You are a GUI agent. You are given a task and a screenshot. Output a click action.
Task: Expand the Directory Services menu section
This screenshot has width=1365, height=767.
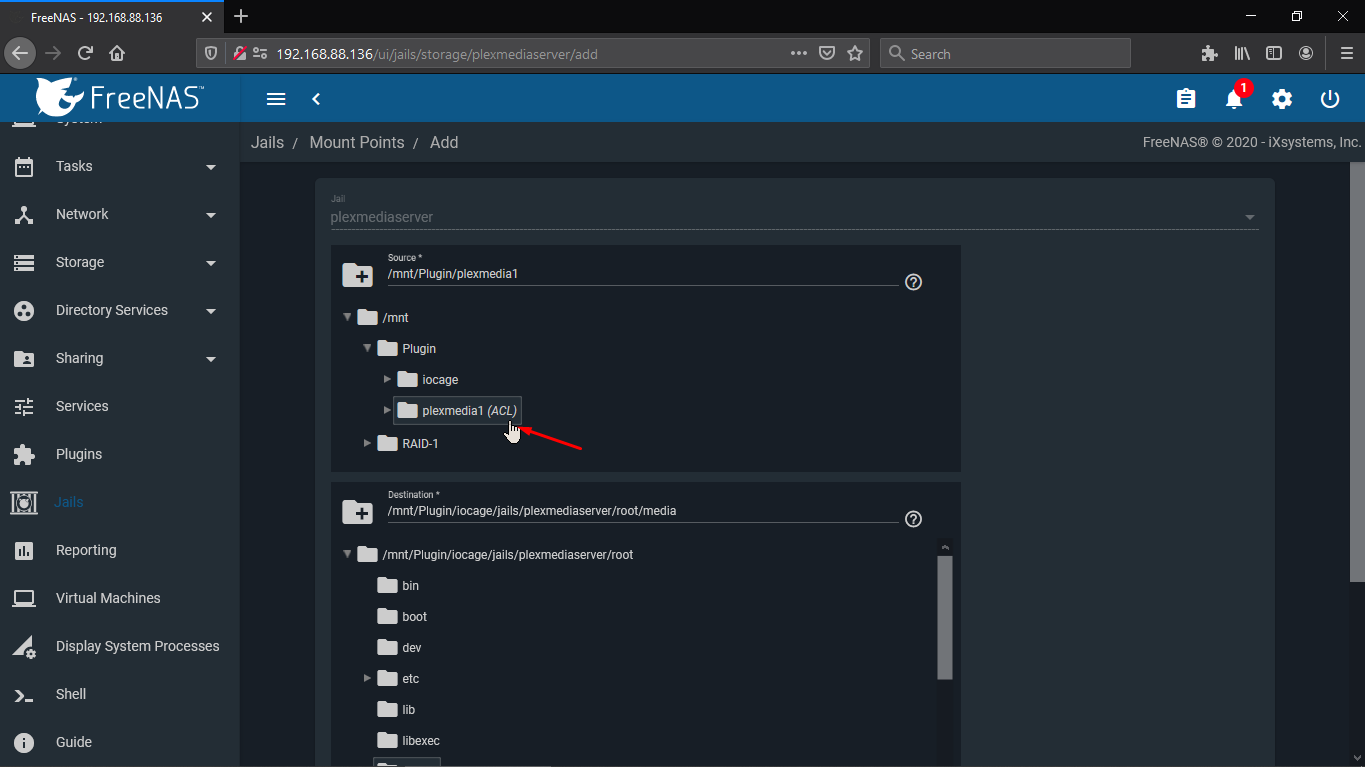coord(211,311)
